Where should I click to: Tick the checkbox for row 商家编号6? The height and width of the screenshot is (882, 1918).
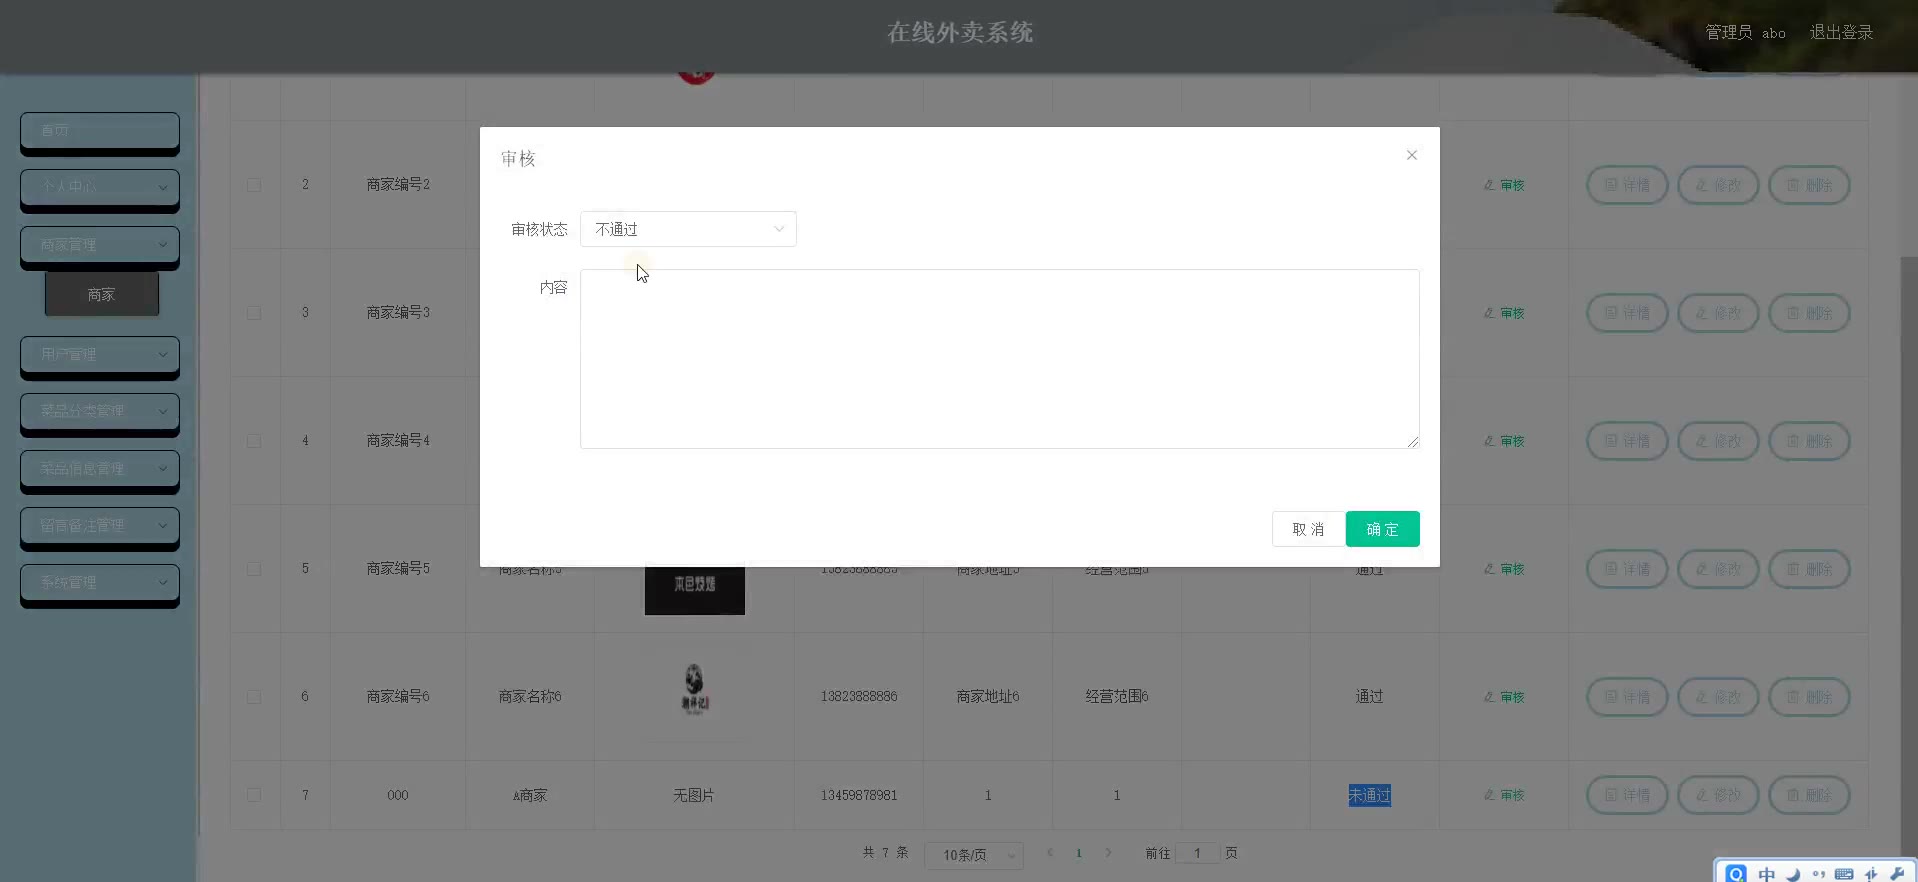pos(254,697)
